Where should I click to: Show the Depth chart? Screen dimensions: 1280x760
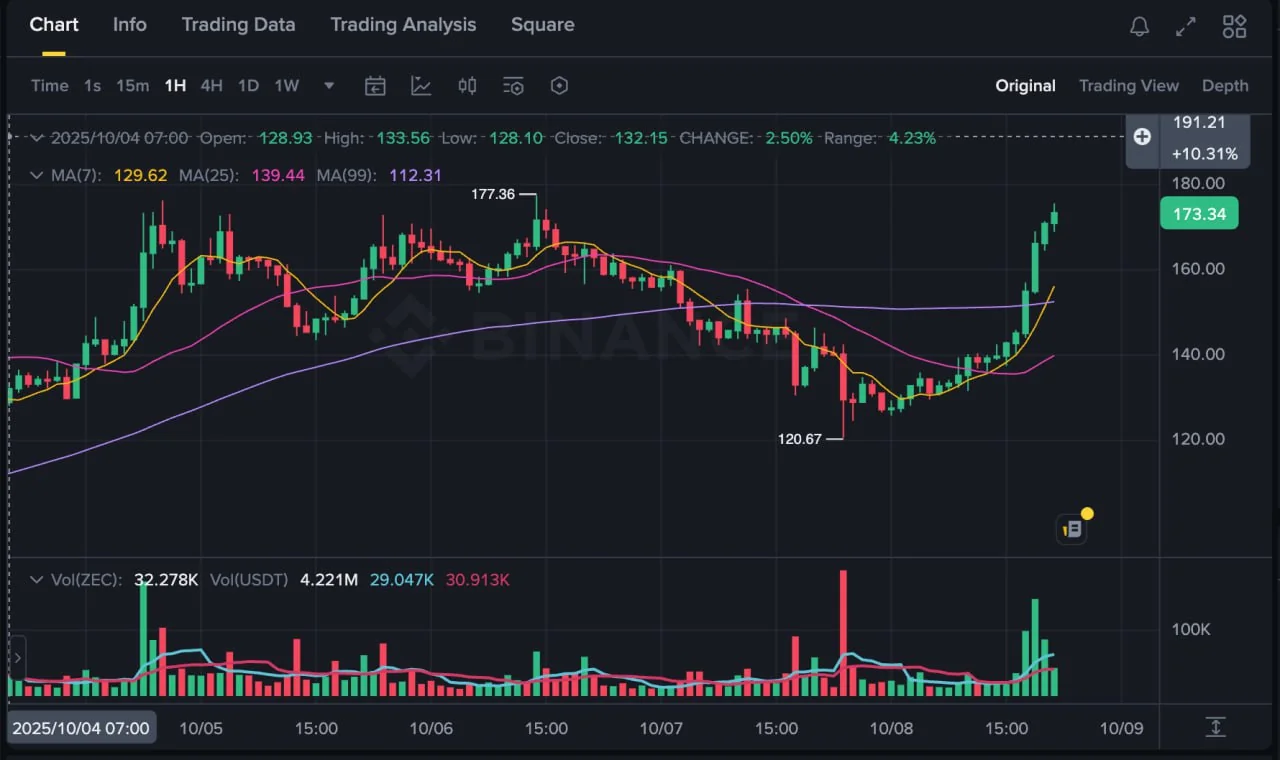1225,86
